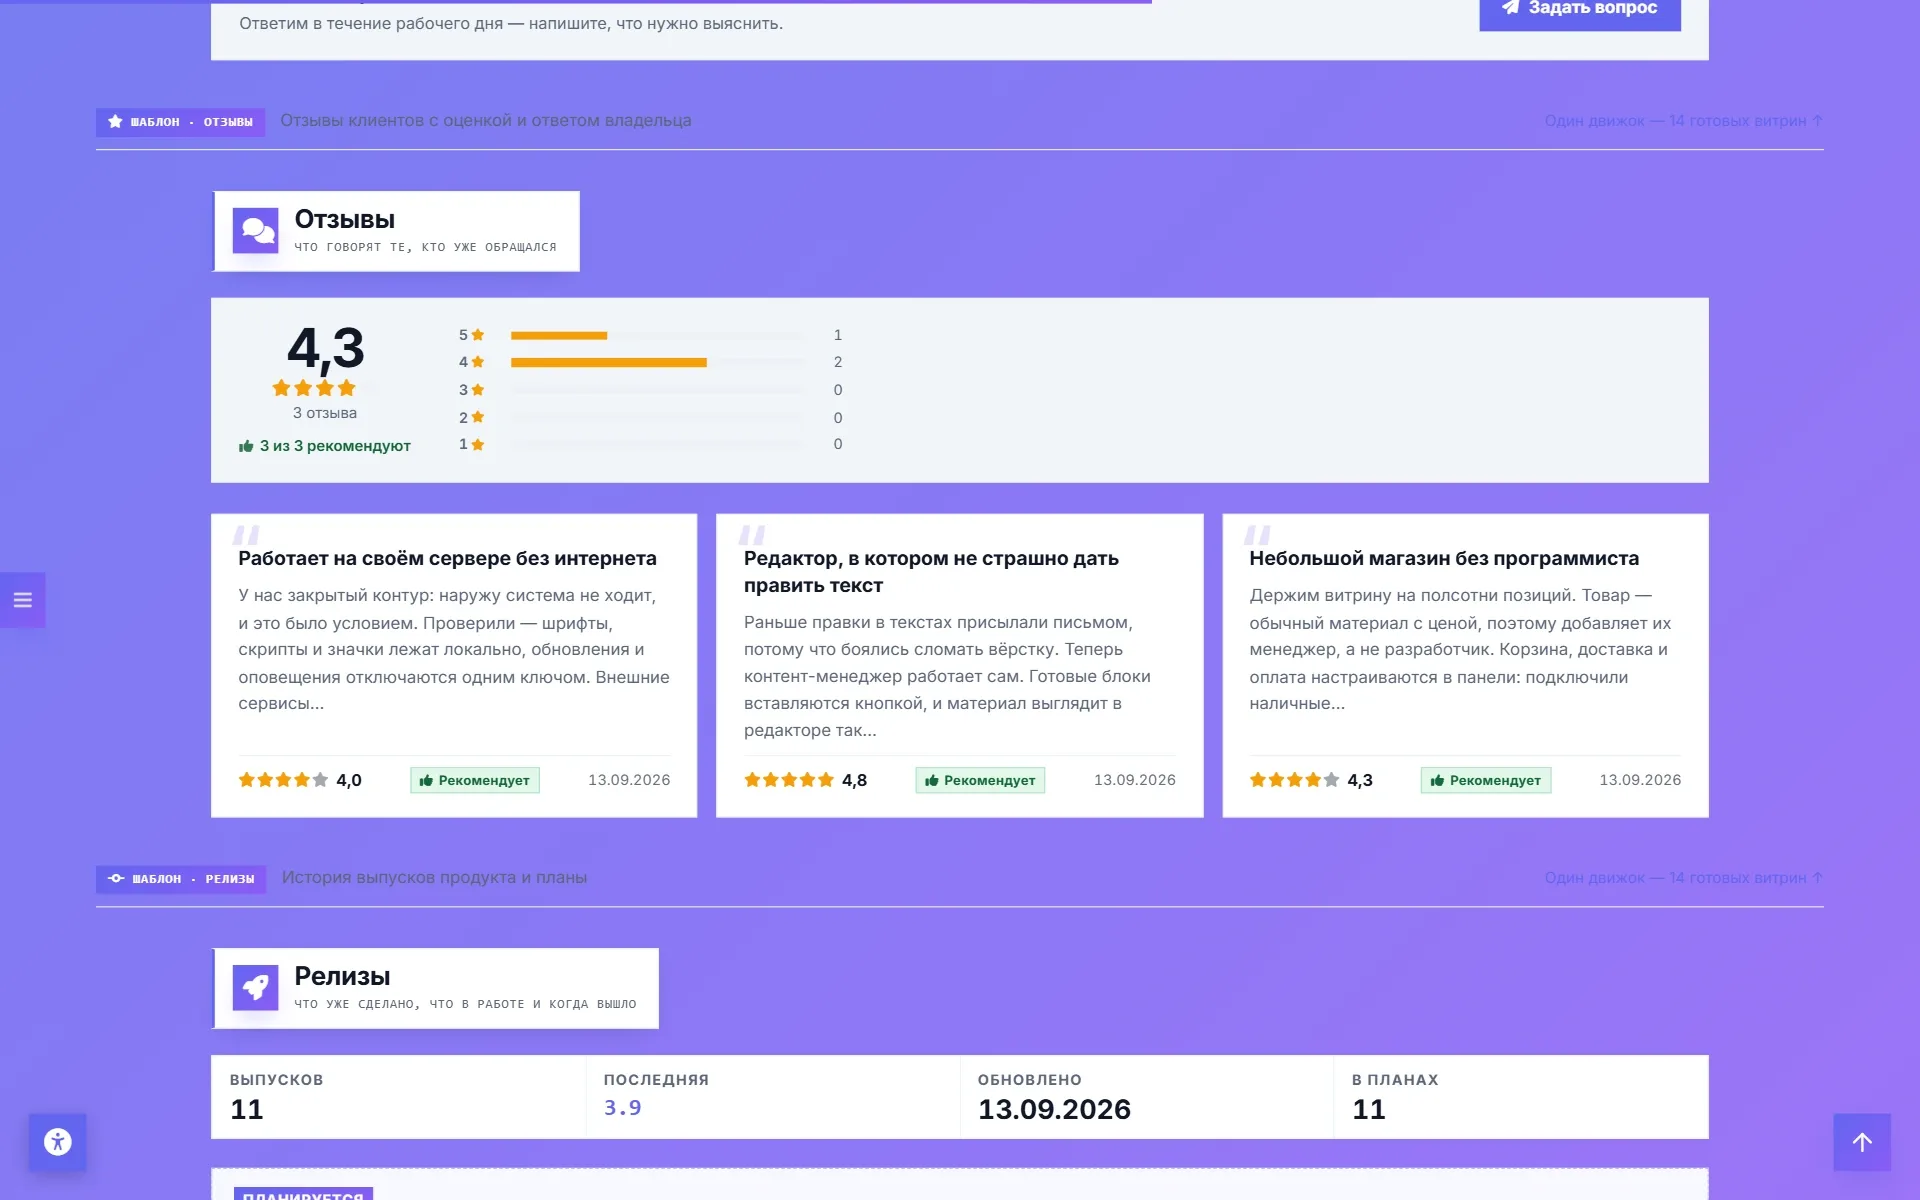Click the commit icon in the 'Шаблон · Релизы' badge
The image size is (1920, 1200).
[x=116, y=879]
